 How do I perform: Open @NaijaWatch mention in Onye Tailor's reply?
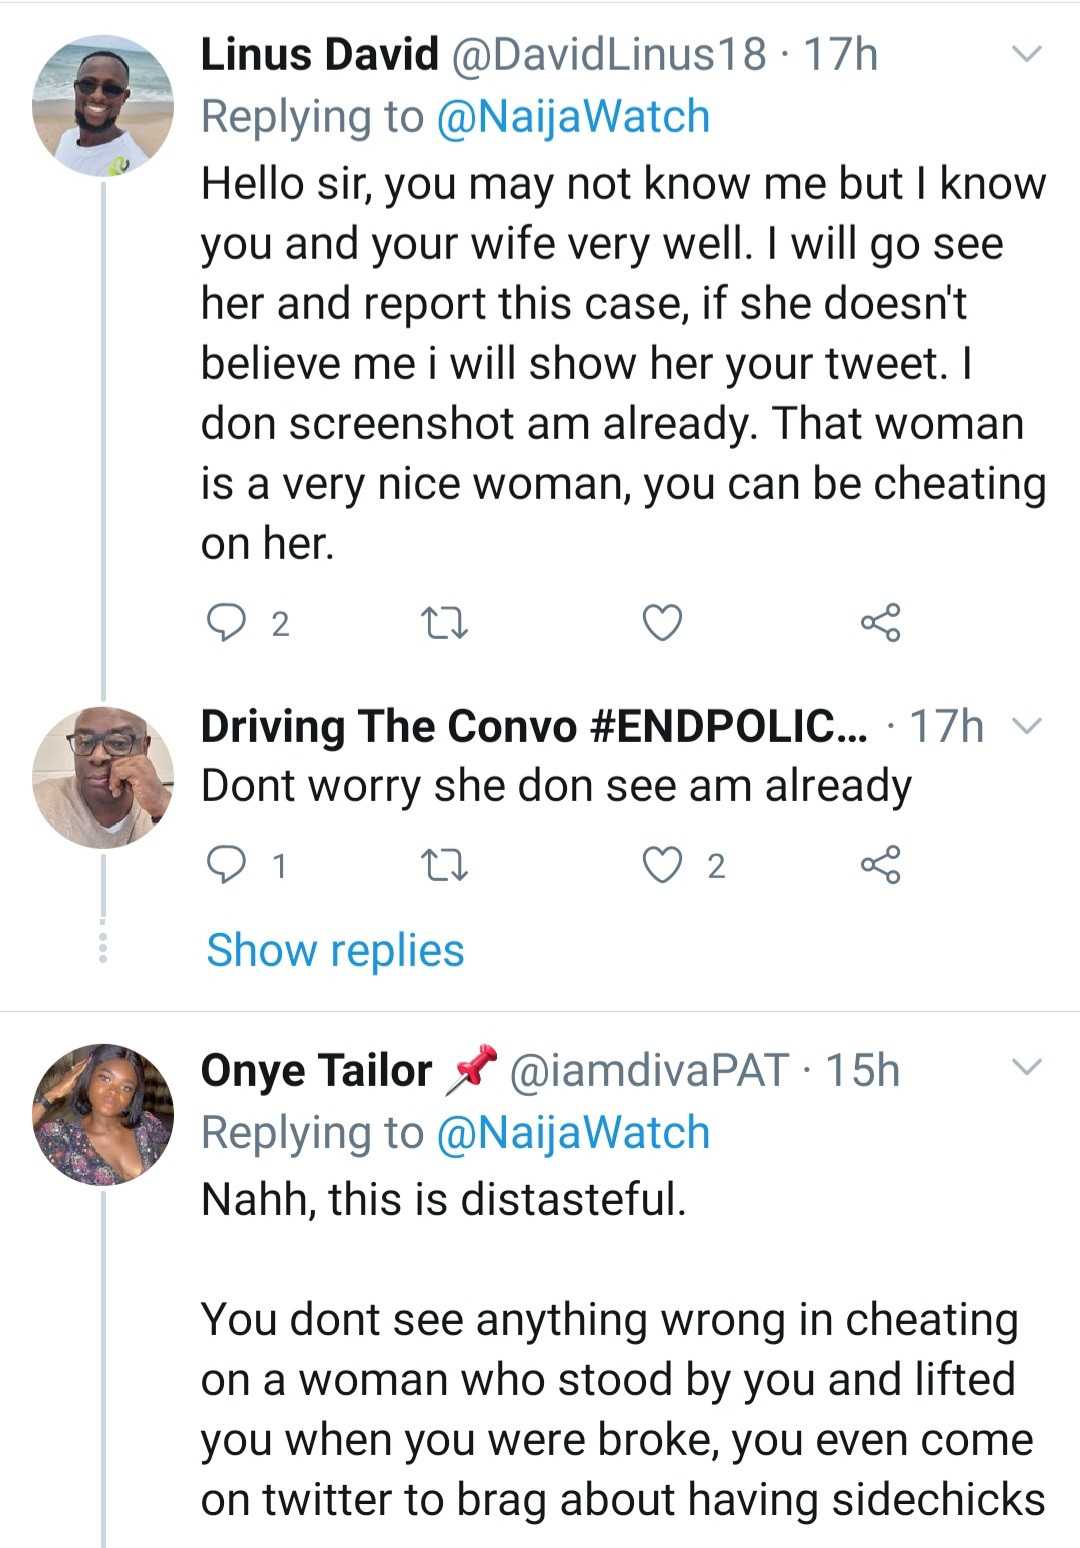click(573, 1133)
